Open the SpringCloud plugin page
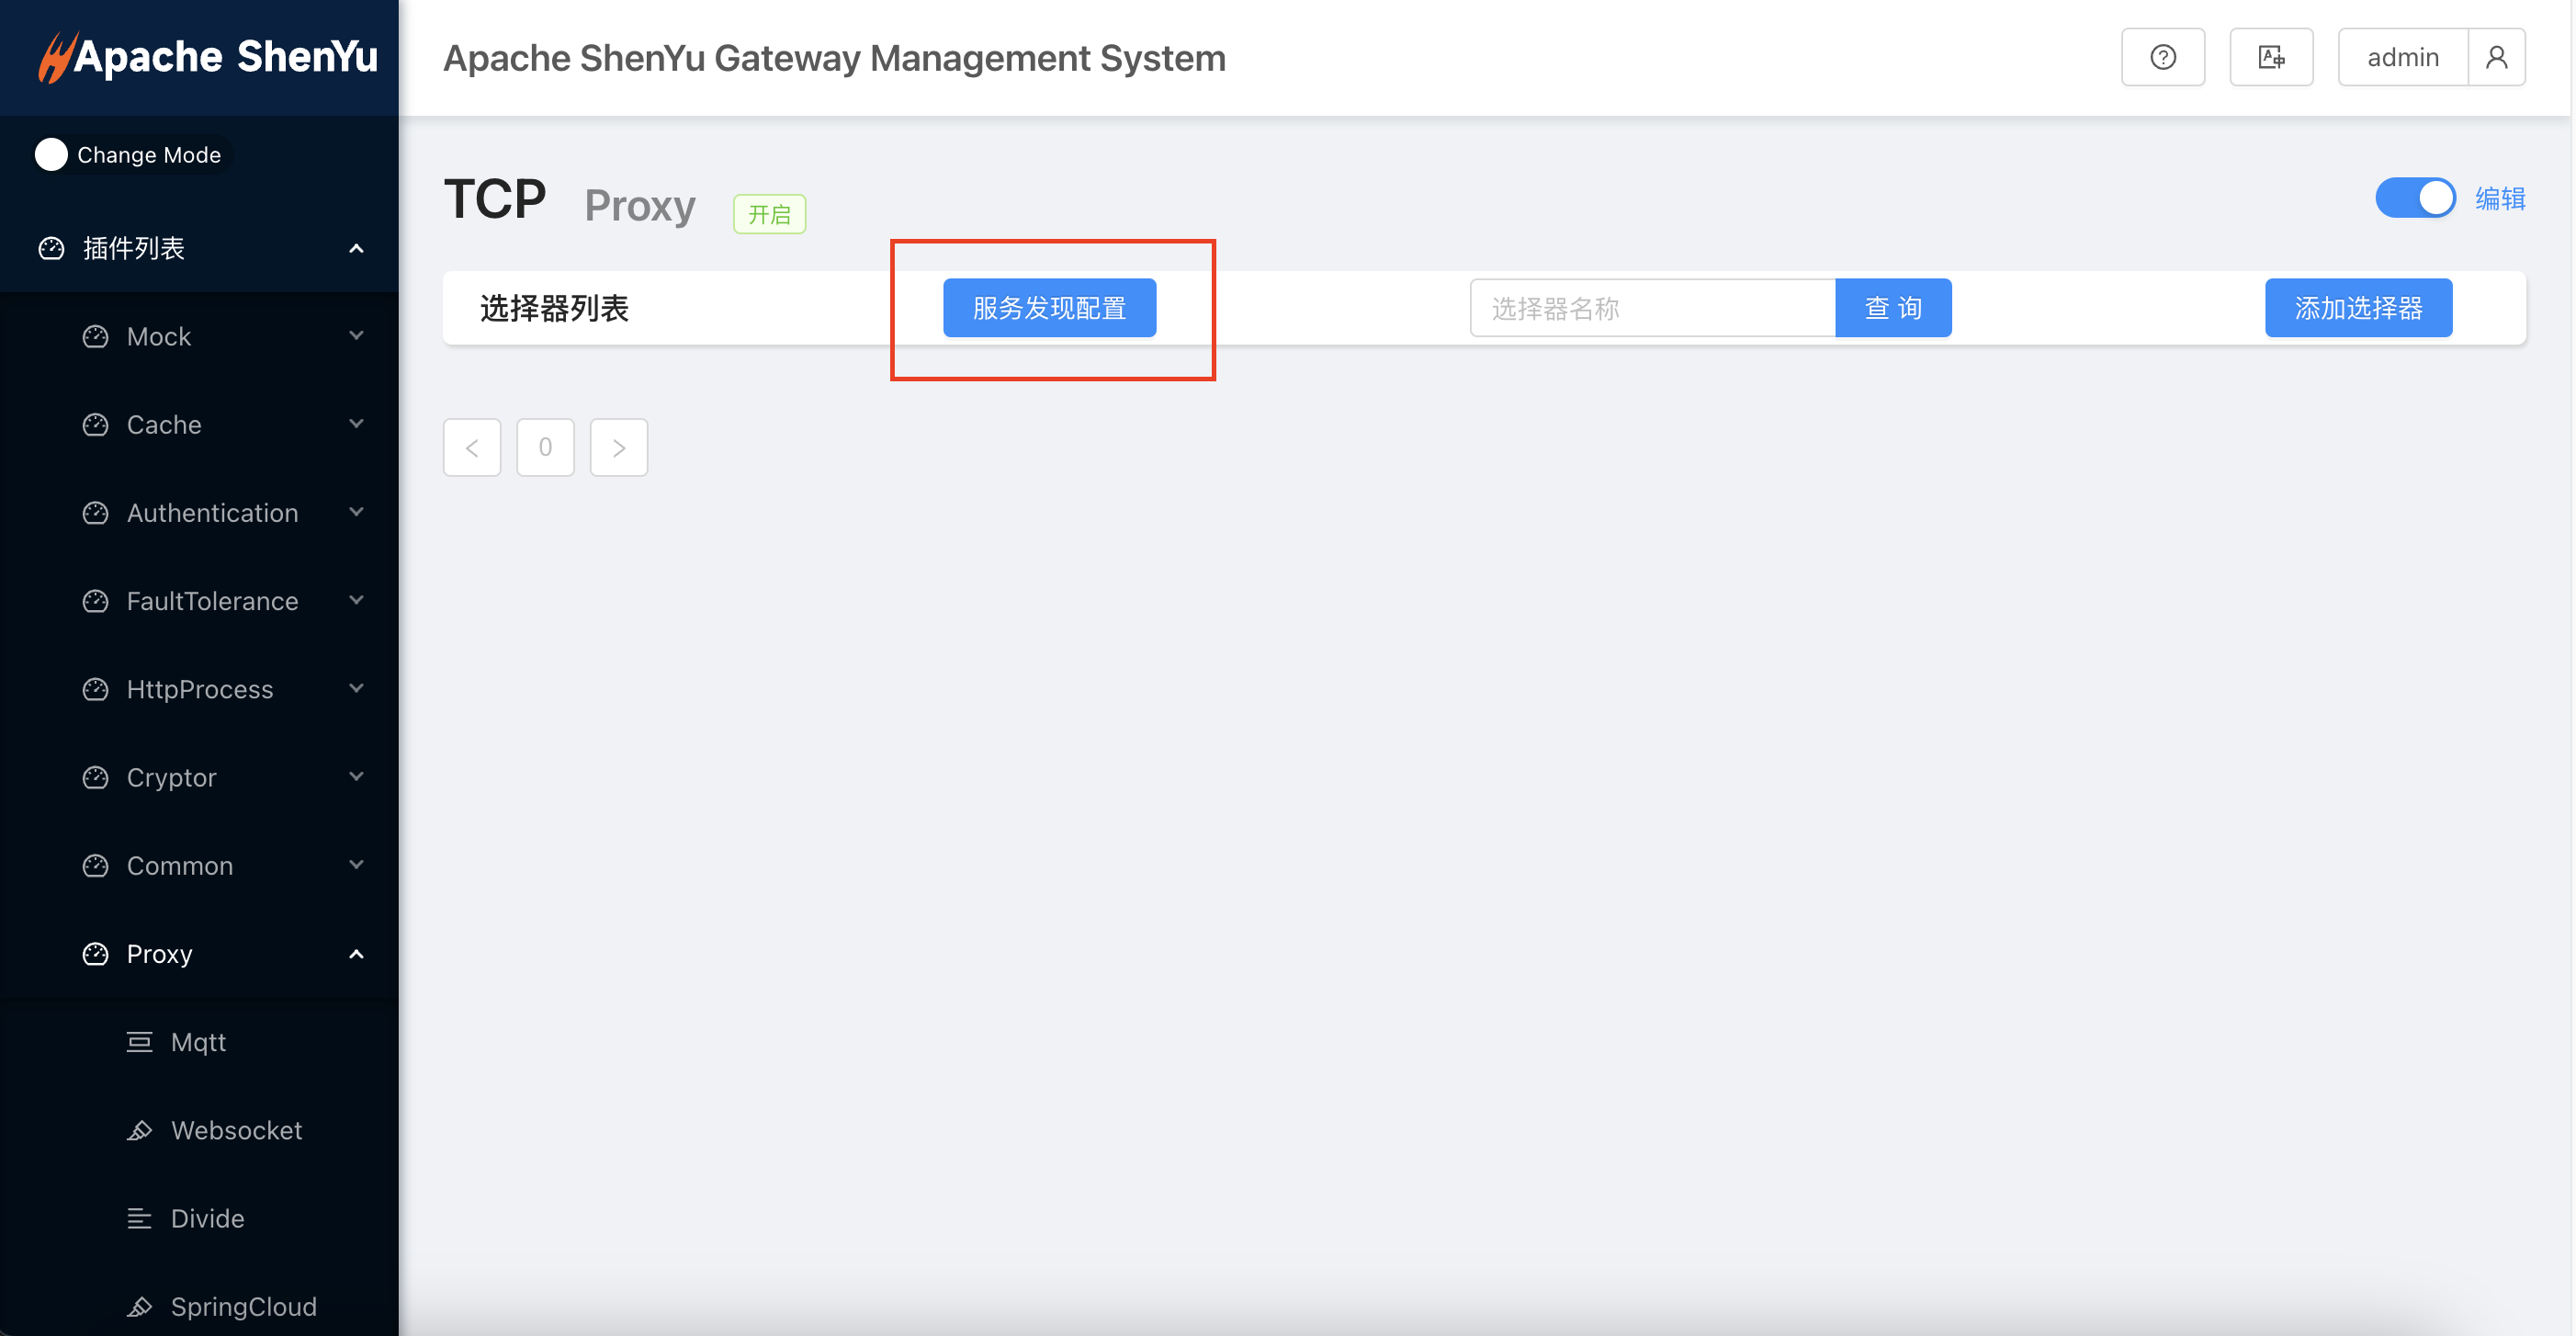 coord(243,1306)
